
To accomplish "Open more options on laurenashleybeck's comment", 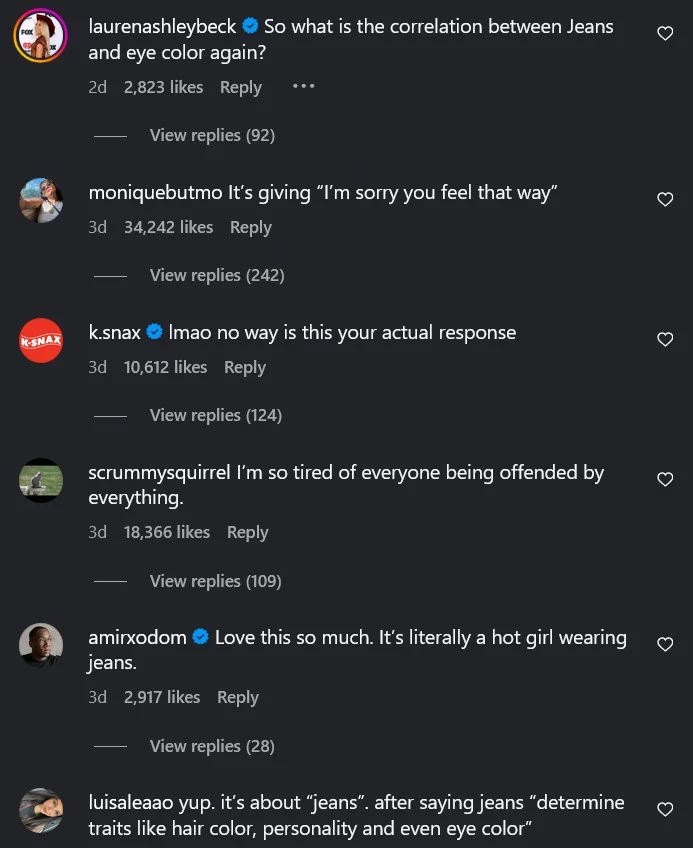I will pos(303,86).
